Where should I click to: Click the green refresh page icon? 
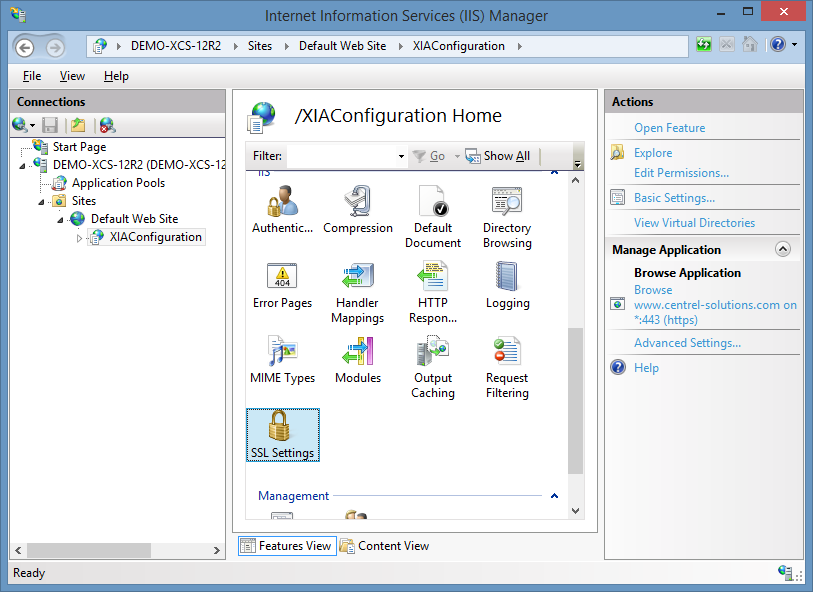click(x=704, y=45)
